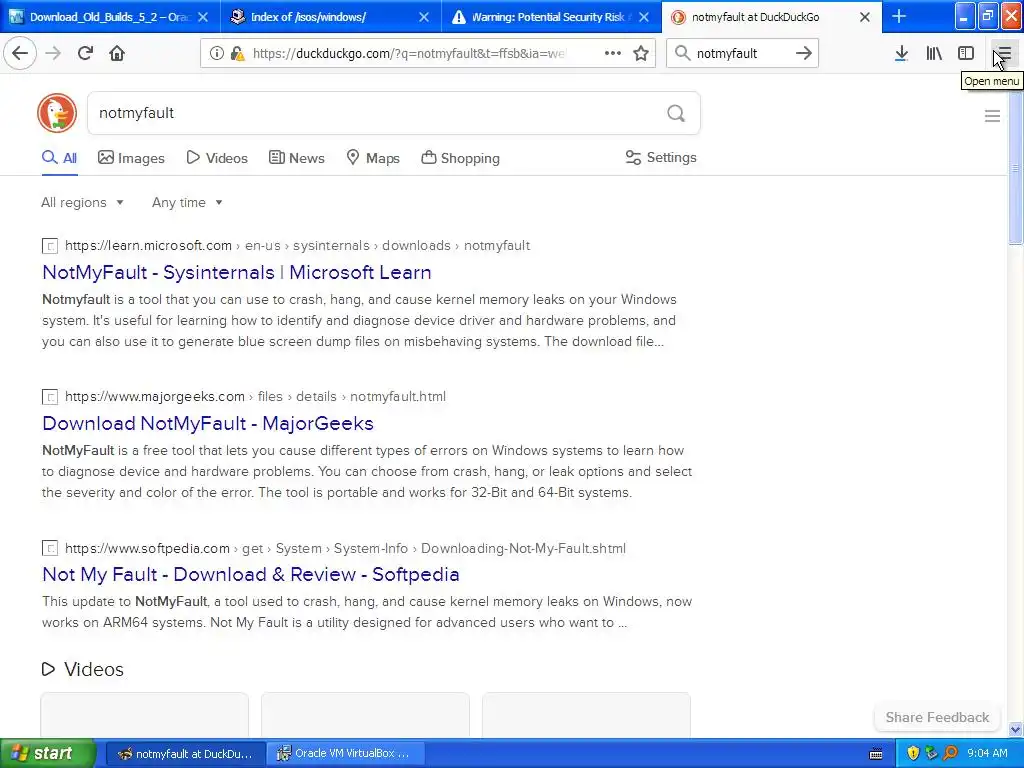This screenshot has width=1024, height=768.
Task: Open NotMyFault - Sysinternals Microsoft Learn link
Action: pos(236,272)
